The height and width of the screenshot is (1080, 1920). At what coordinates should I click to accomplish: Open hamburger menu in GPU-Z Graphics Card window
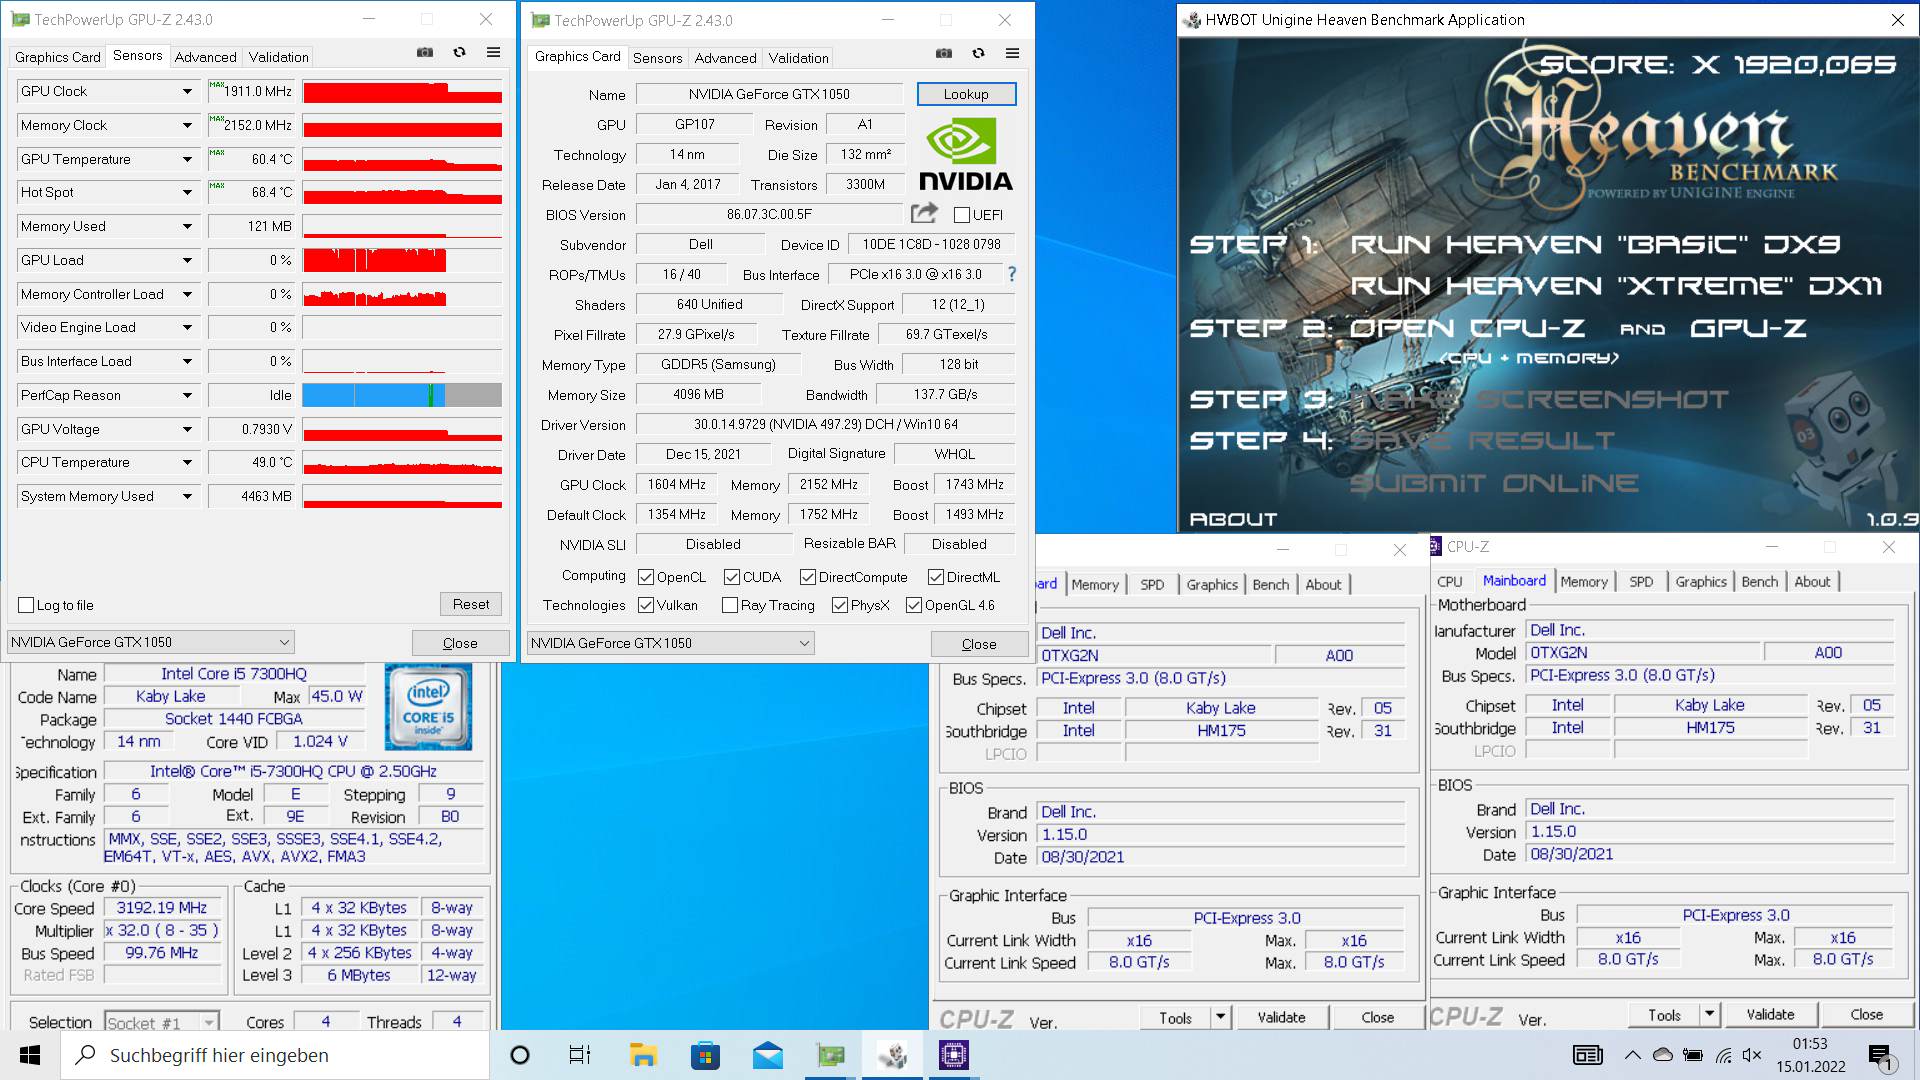coord(1012,53)
